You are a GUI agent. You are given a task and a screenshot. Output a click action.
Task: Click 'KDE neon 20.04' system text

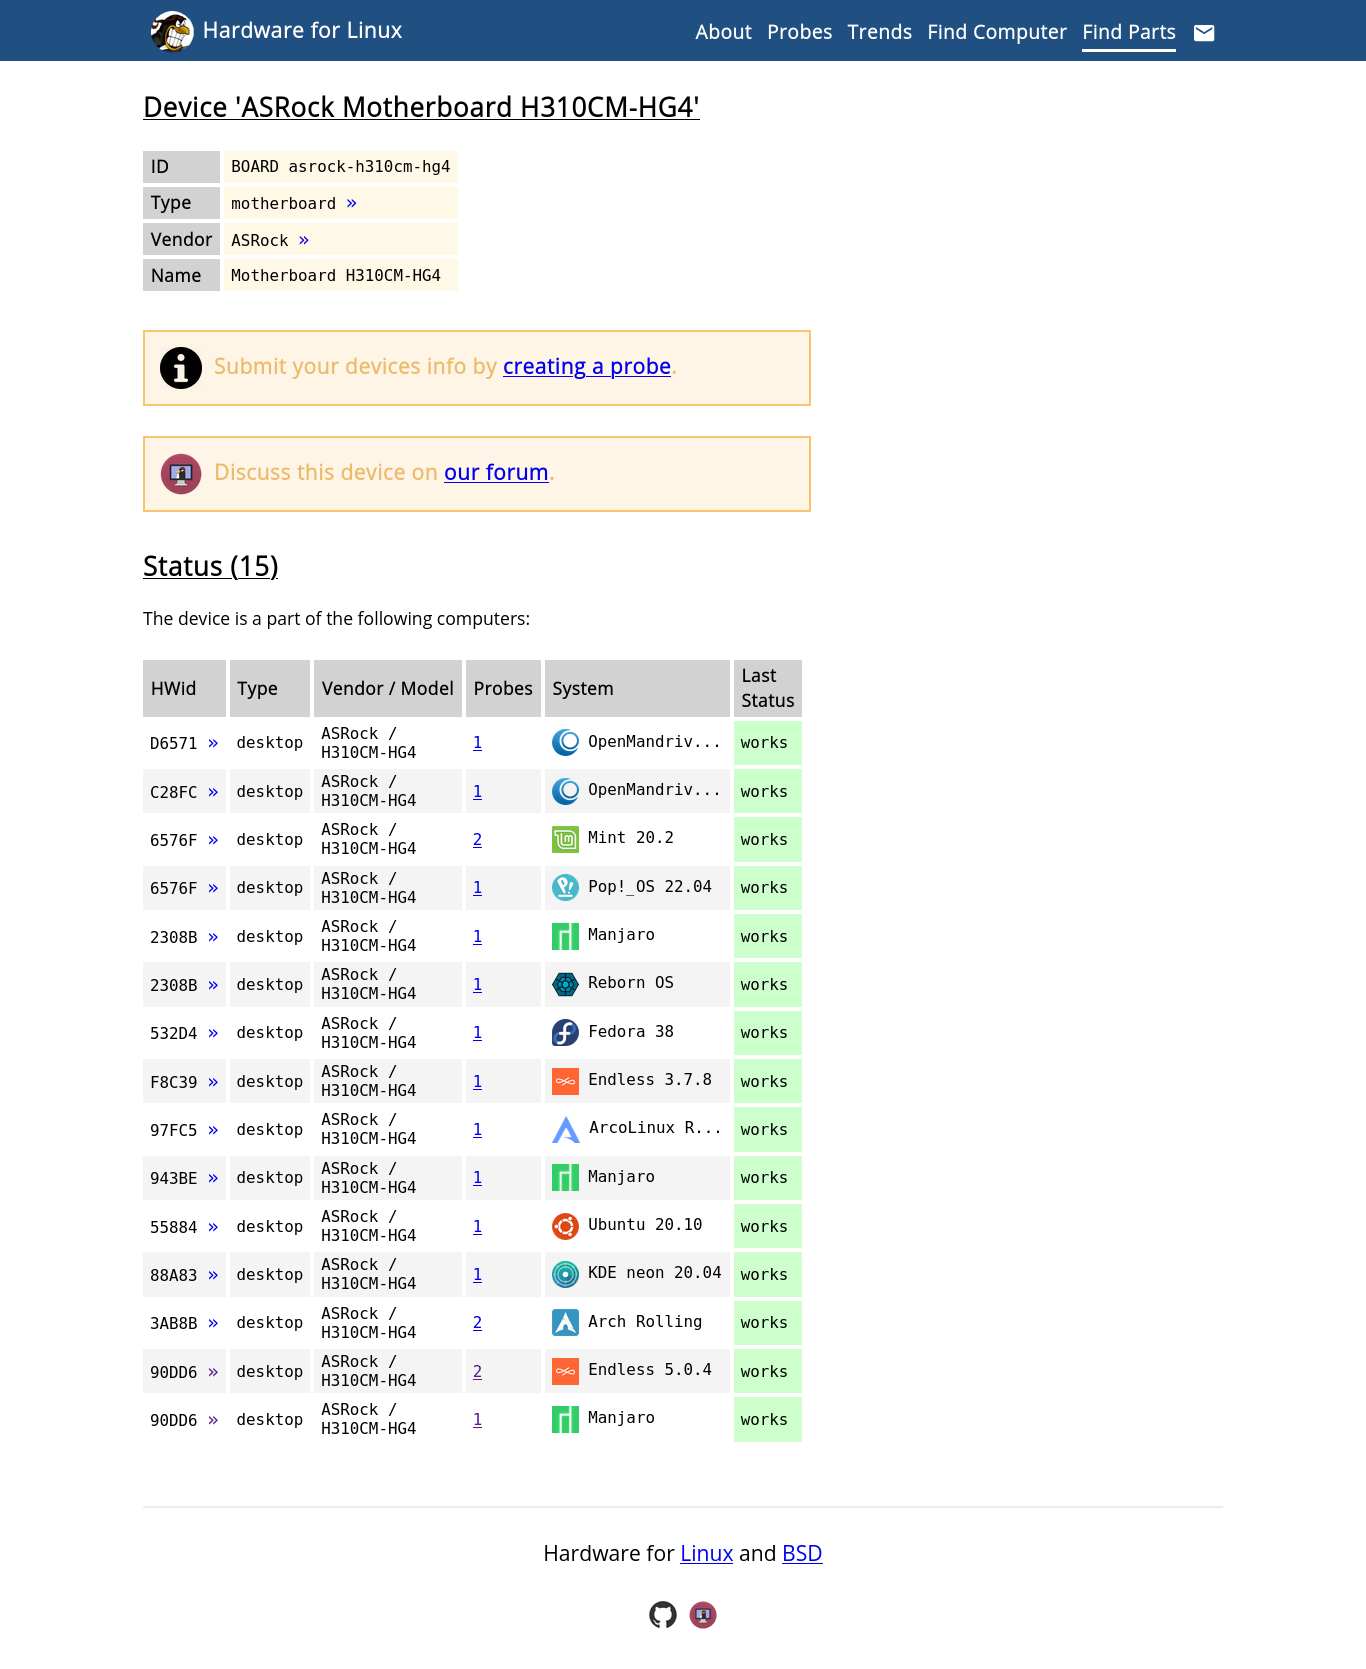[655, 1273]
